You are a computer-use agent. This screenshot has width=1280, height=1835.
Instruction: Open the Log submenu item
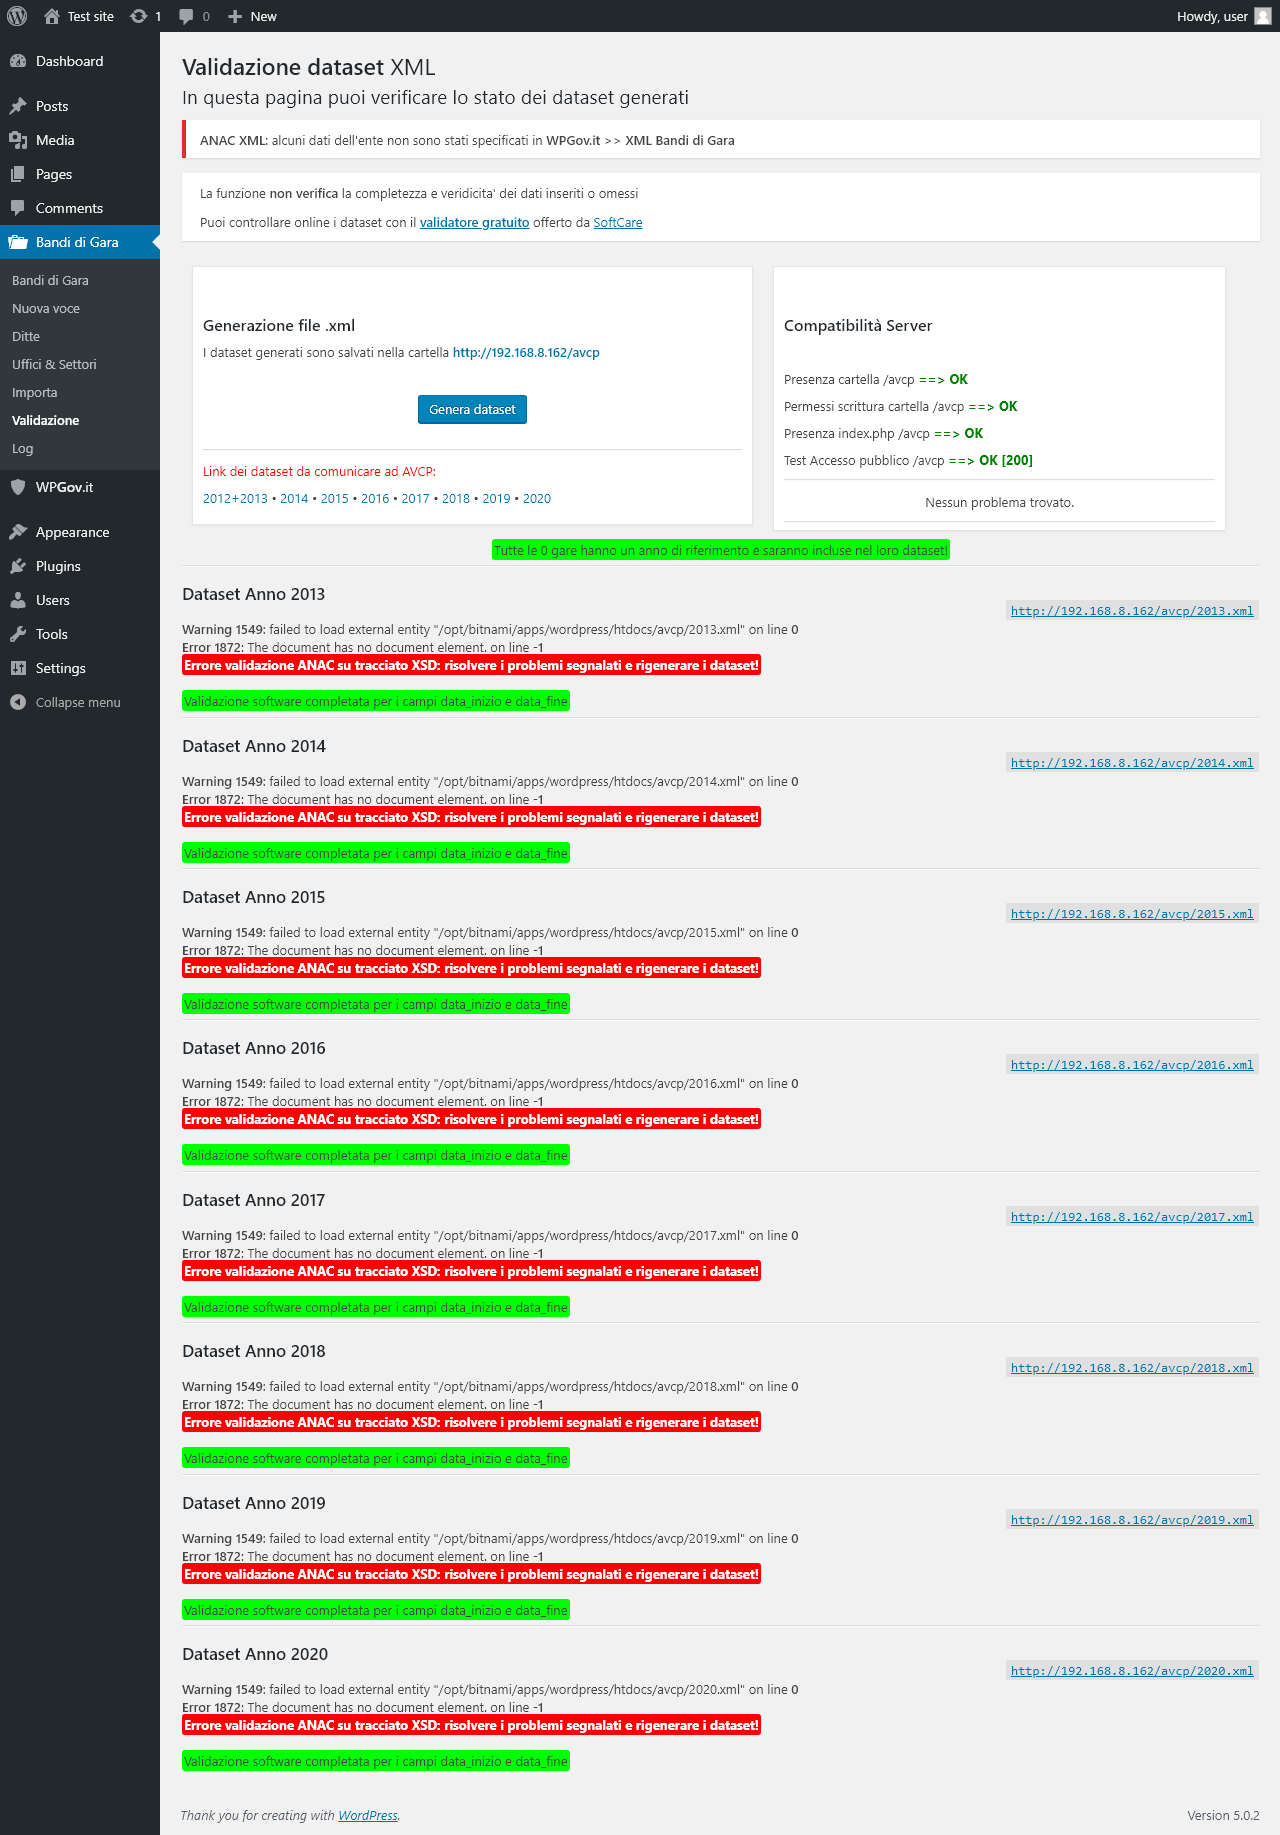pos(22,449)
